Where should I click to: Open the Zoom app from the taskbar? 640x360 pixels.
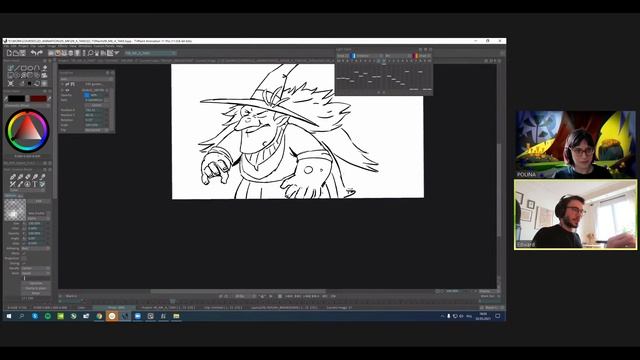[x=138, y=316]
